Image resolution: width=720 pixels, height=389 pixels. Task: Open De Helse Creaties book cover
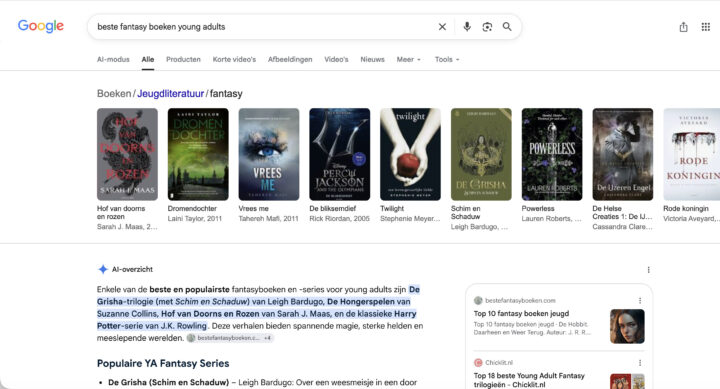pyautogui.click(x=622, y=154)
